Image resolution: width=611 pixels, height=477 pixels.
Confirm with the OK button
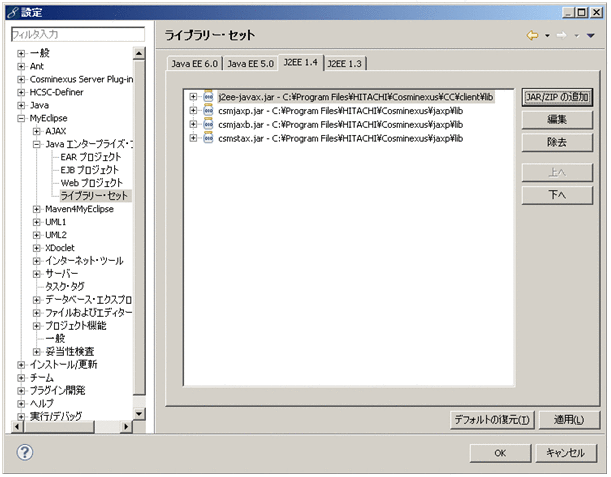tap(500, 453)
